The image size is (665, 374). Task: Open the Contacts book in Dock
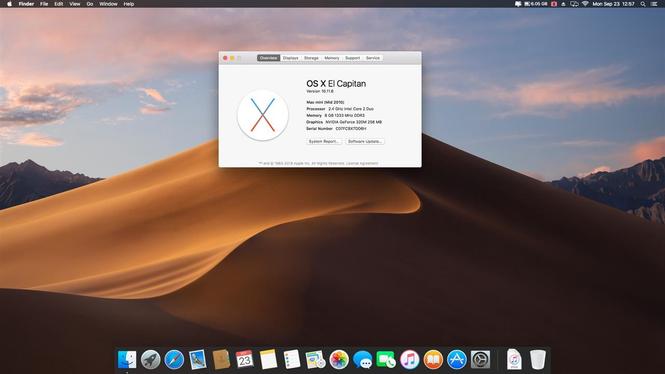221,360
